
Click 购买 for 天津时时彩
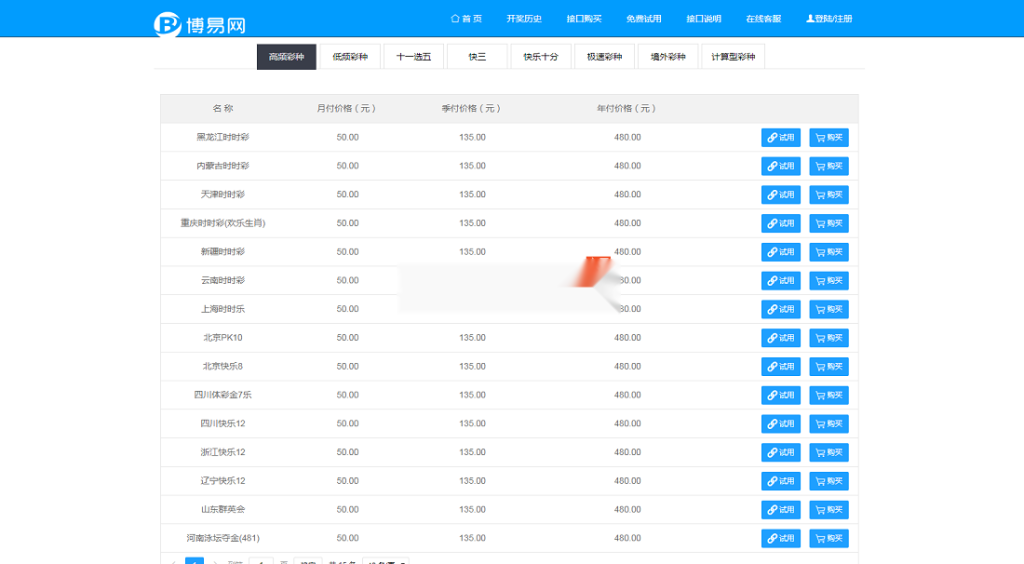(829, 195)
